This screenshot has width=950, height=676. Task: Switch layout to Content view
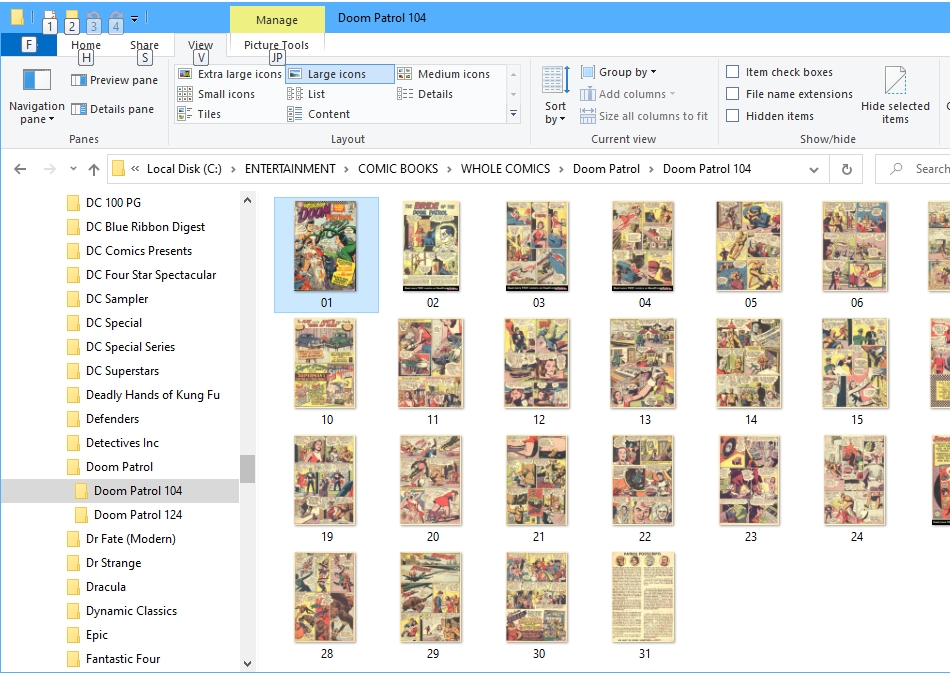(319, 114)
